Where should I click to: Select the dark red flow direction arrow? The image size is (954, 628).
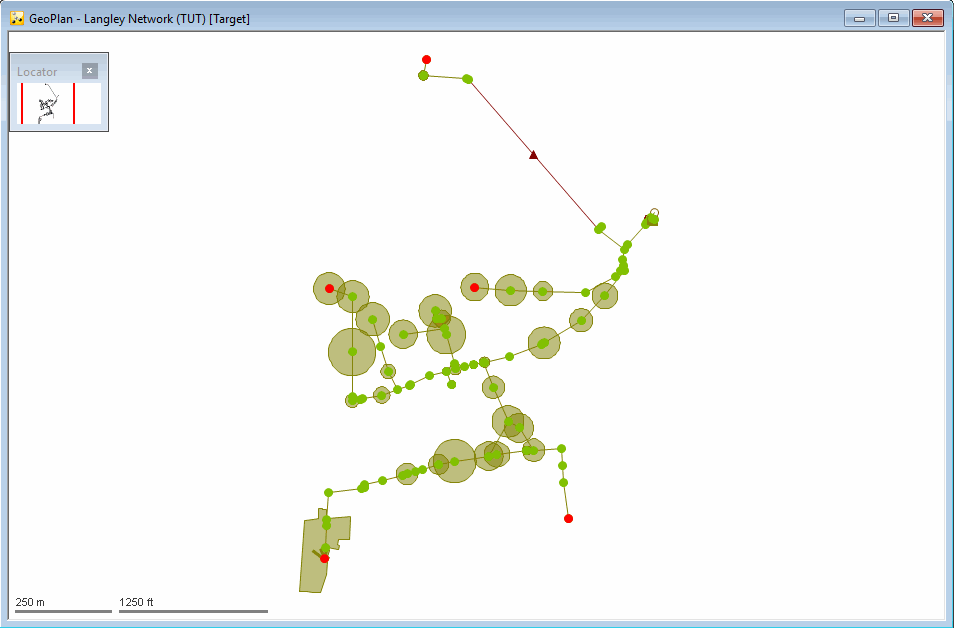tap(534, 155)
